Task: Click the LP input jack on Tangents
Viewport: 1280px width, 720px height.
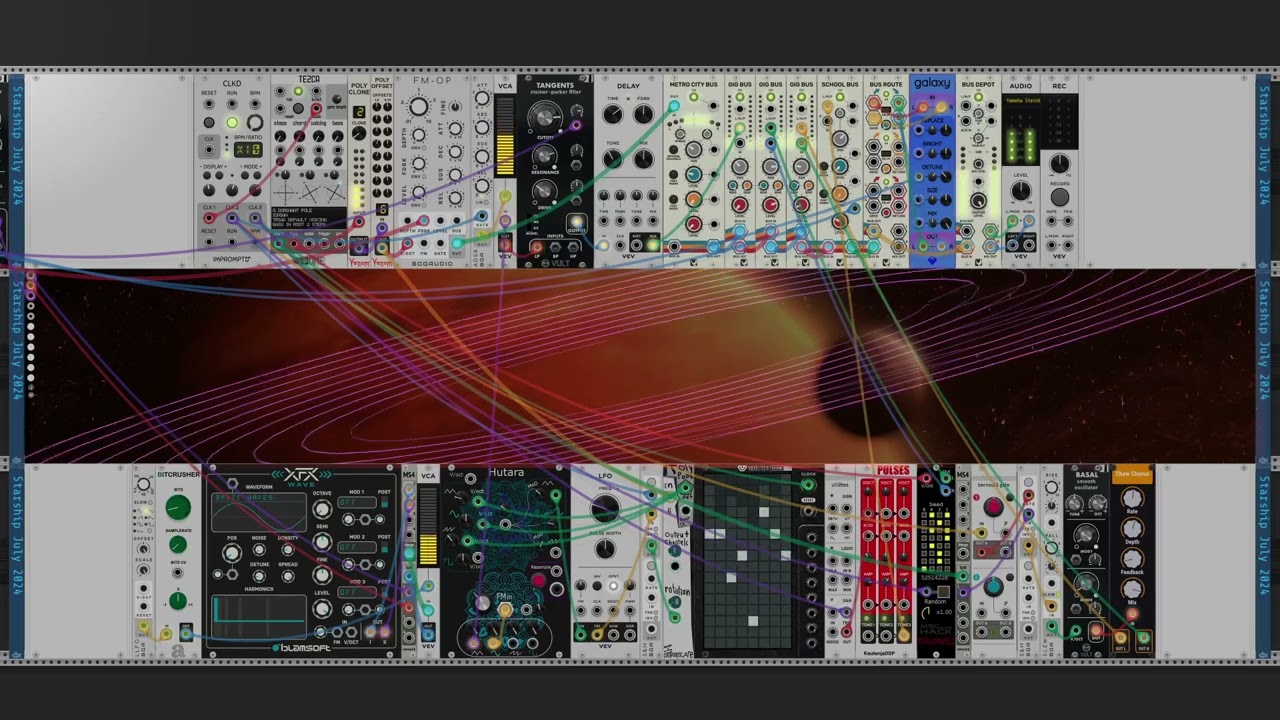Action: 537,247
